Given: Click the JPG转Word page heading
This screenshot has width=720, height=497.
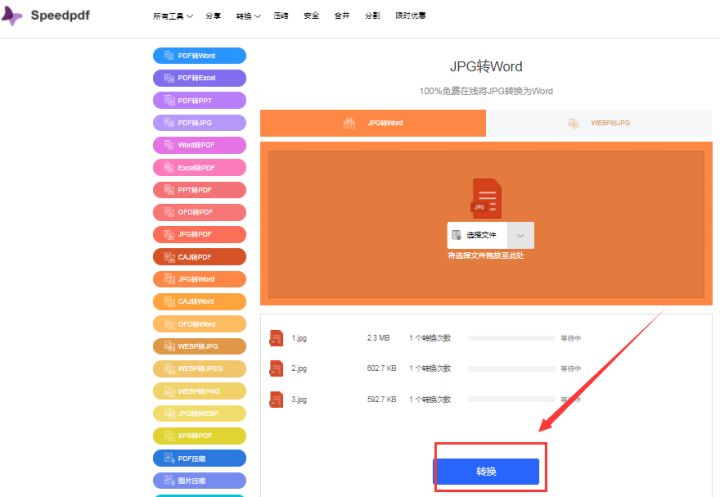Looking at the screenshot, I should [x=486, y=67].
